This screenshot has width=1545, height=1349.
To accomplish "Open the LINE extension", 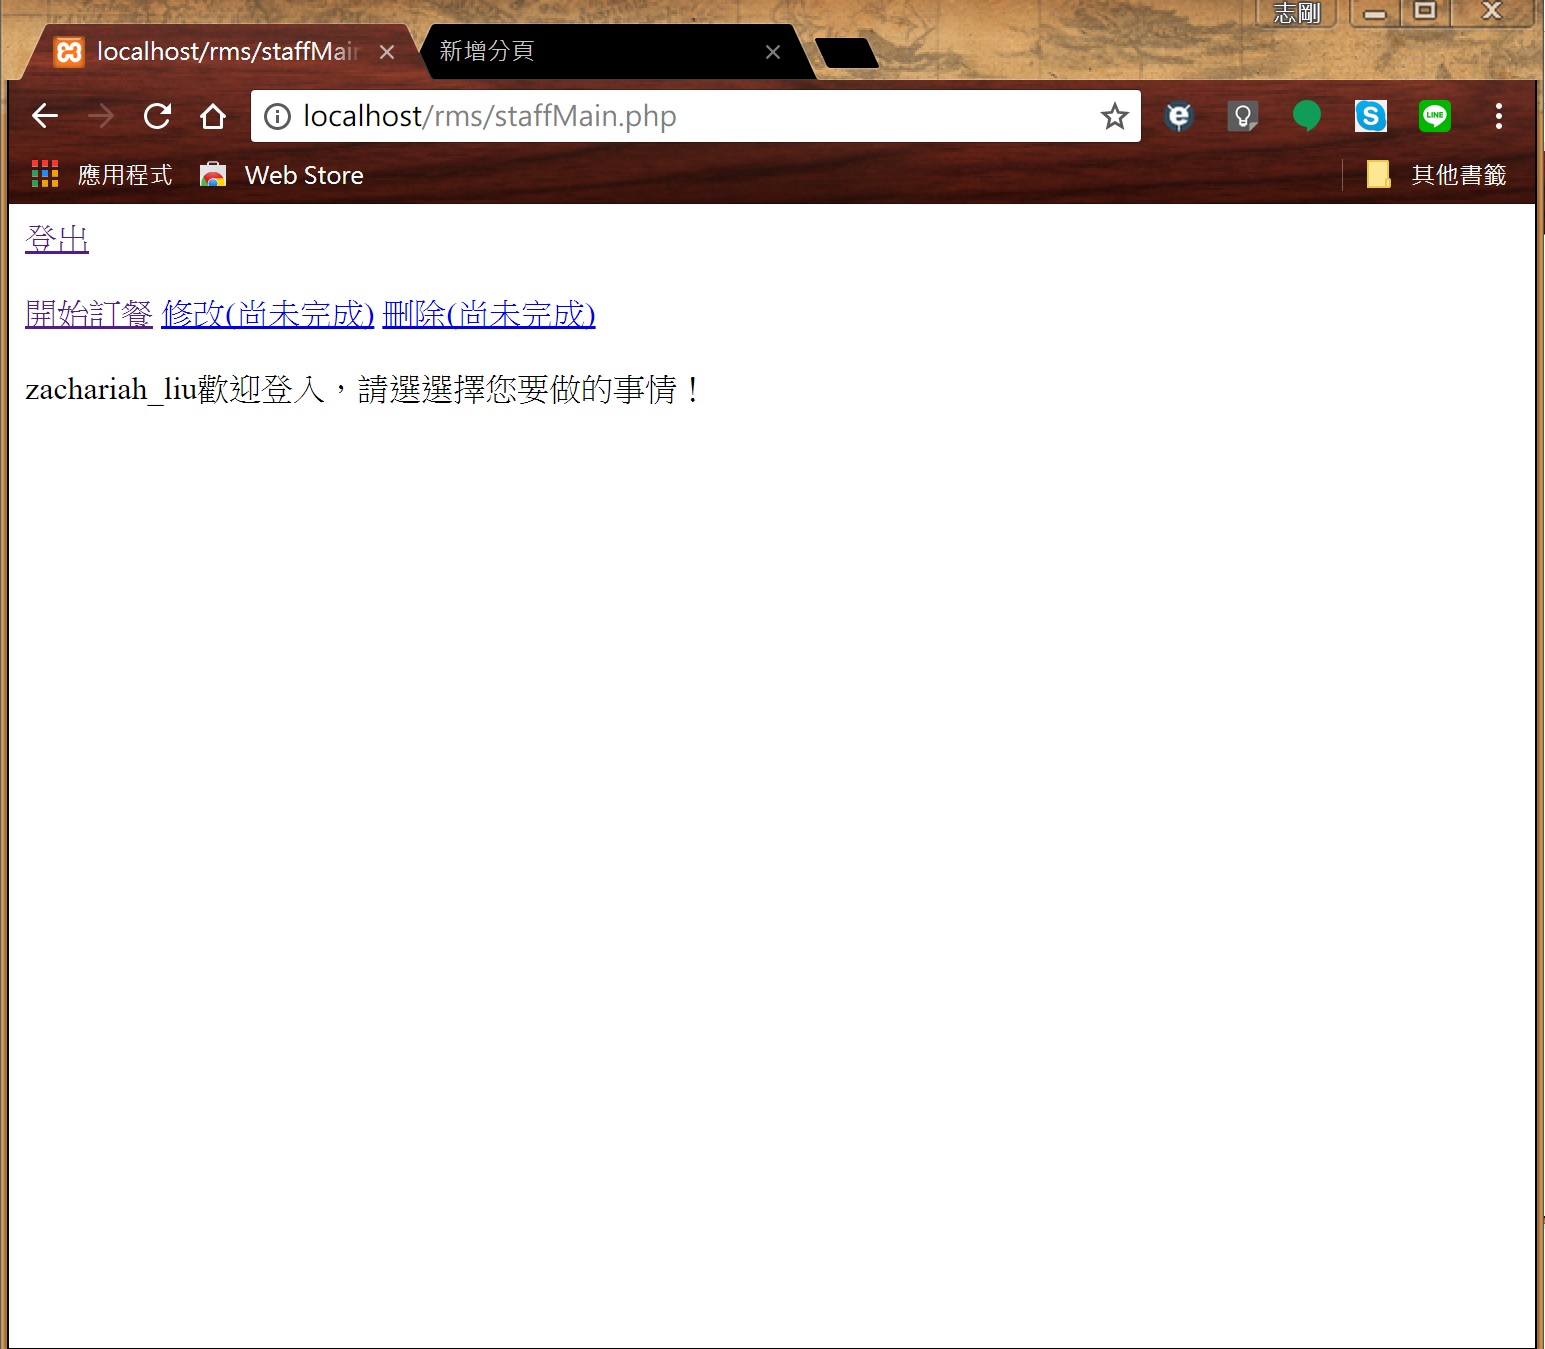I will 1435,116.
